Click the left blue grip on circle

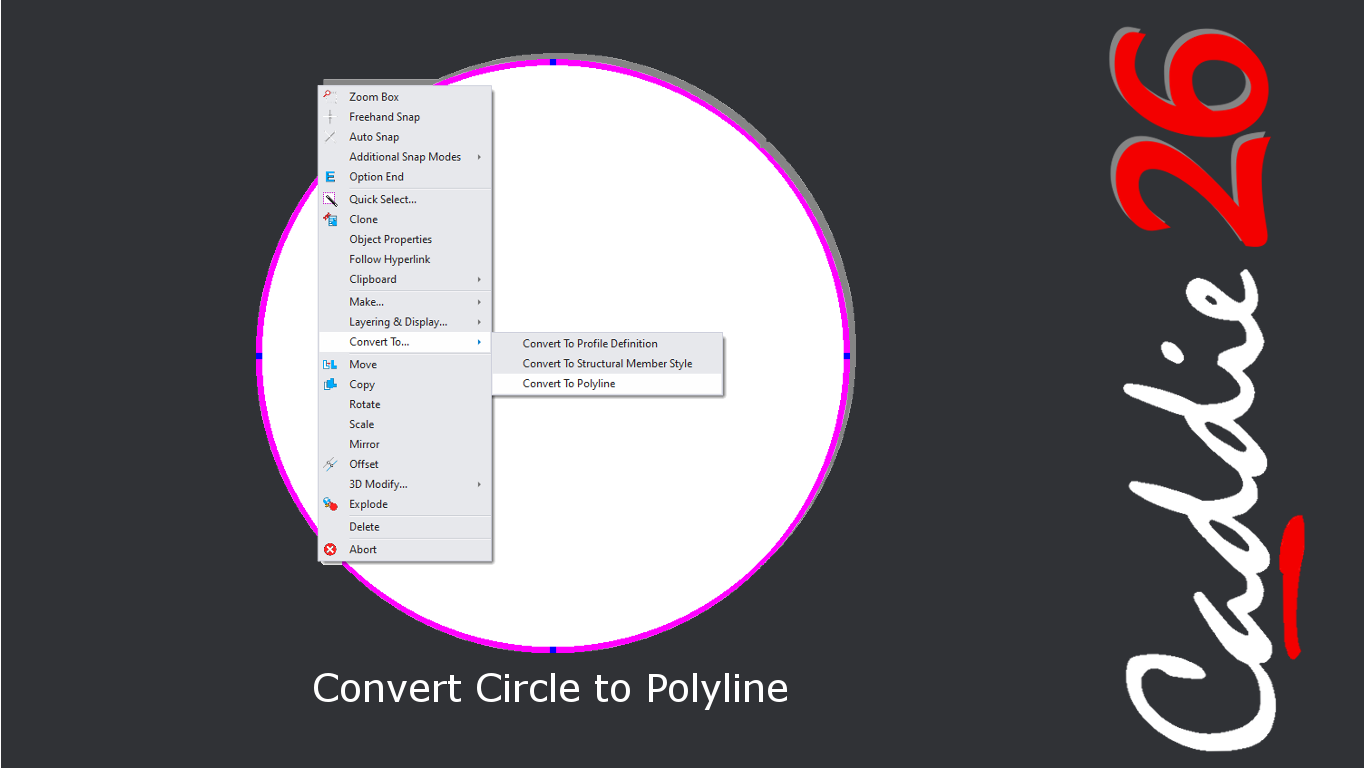(x=259, y=356)
